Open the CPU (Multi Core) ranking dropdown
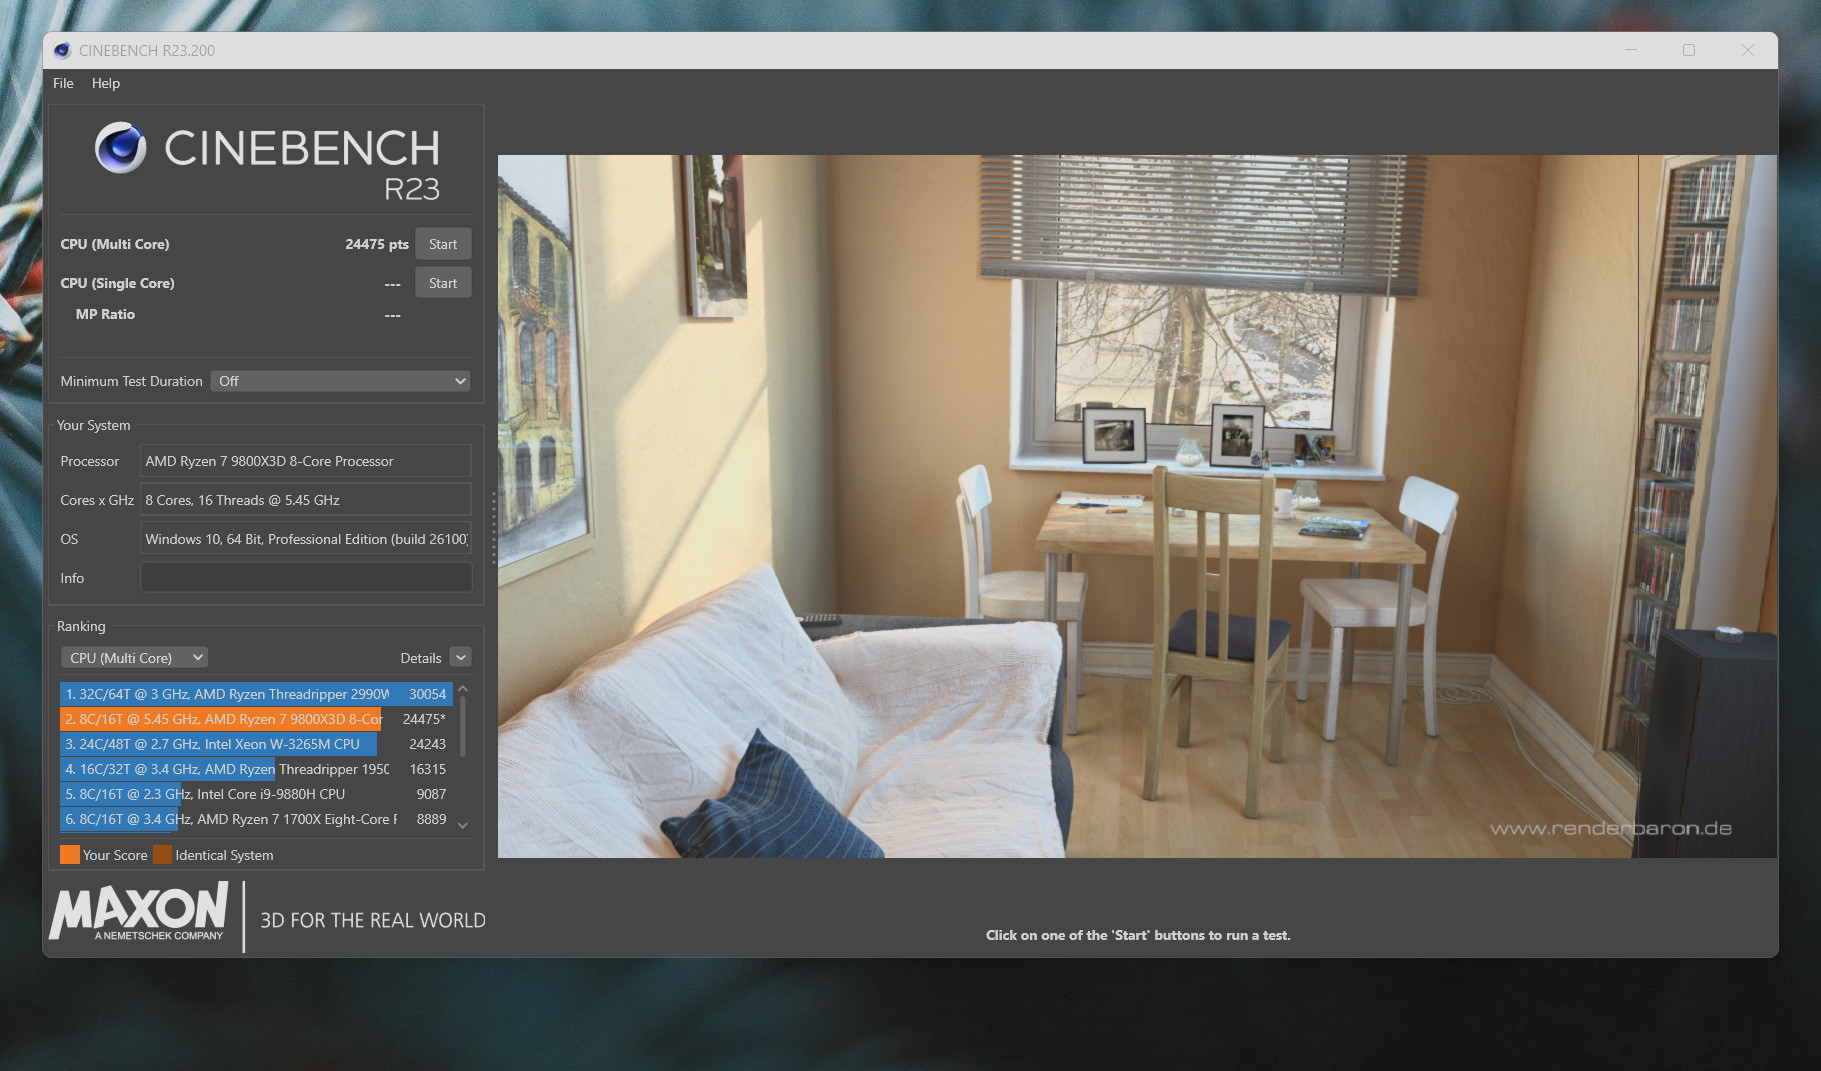This screenshot has width=1821, height=1071. [134, 658]
